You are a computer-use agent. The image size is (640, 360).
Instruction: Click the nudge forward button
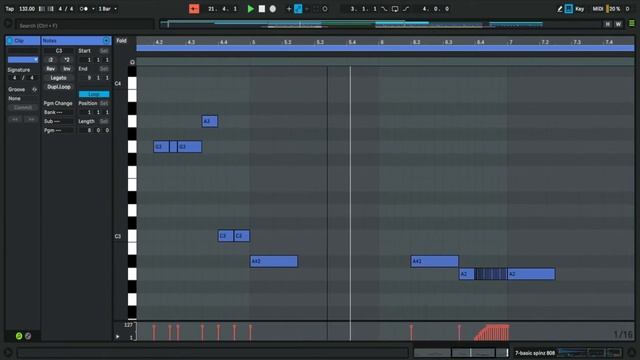[31, 119]
